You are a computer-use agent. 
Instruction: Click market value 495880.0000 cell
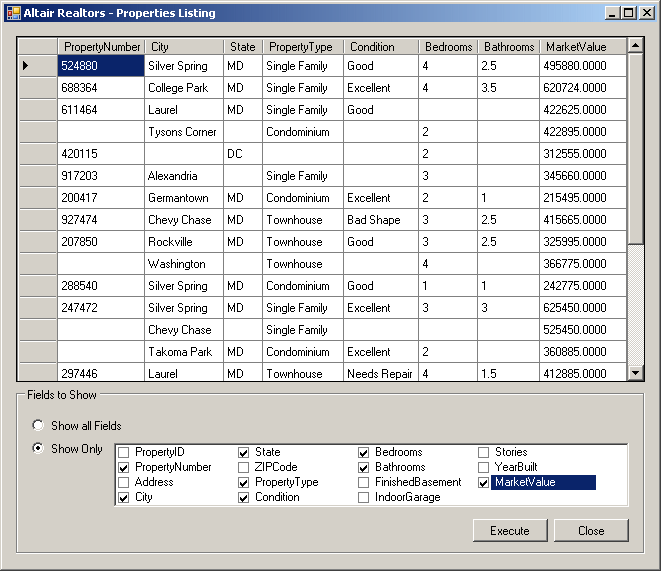click(583, 66)
